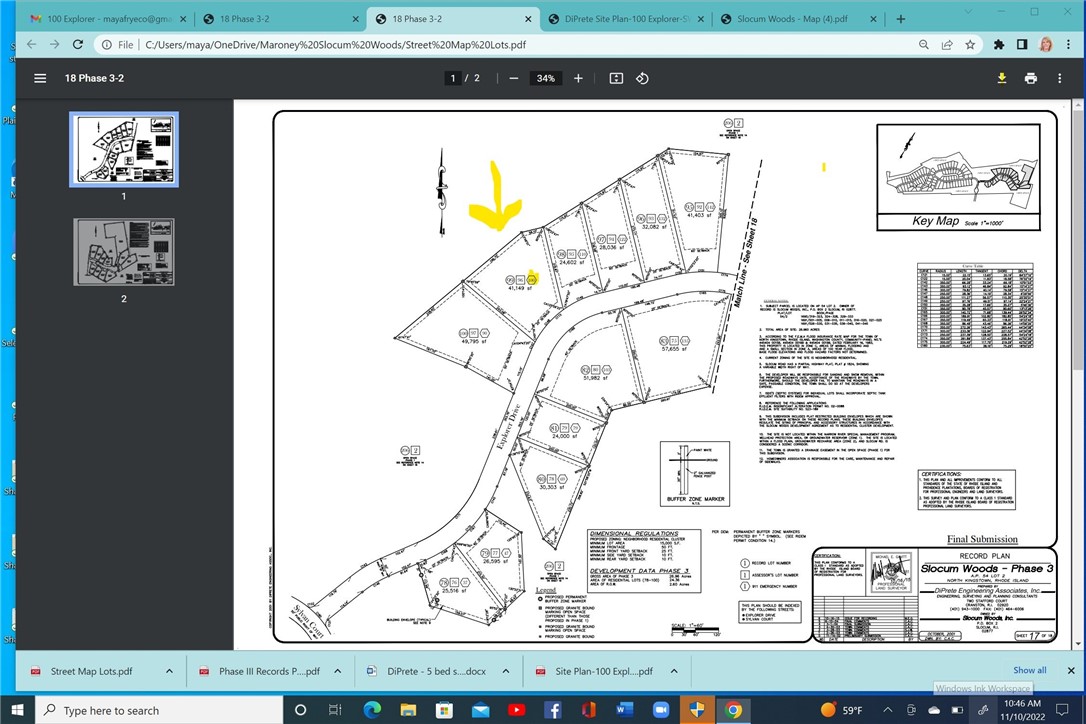The width and height of the screenshot is (1086, 724).
Task: Expand options for Street Map Lots.pdf download
Action: coord(169,671)
